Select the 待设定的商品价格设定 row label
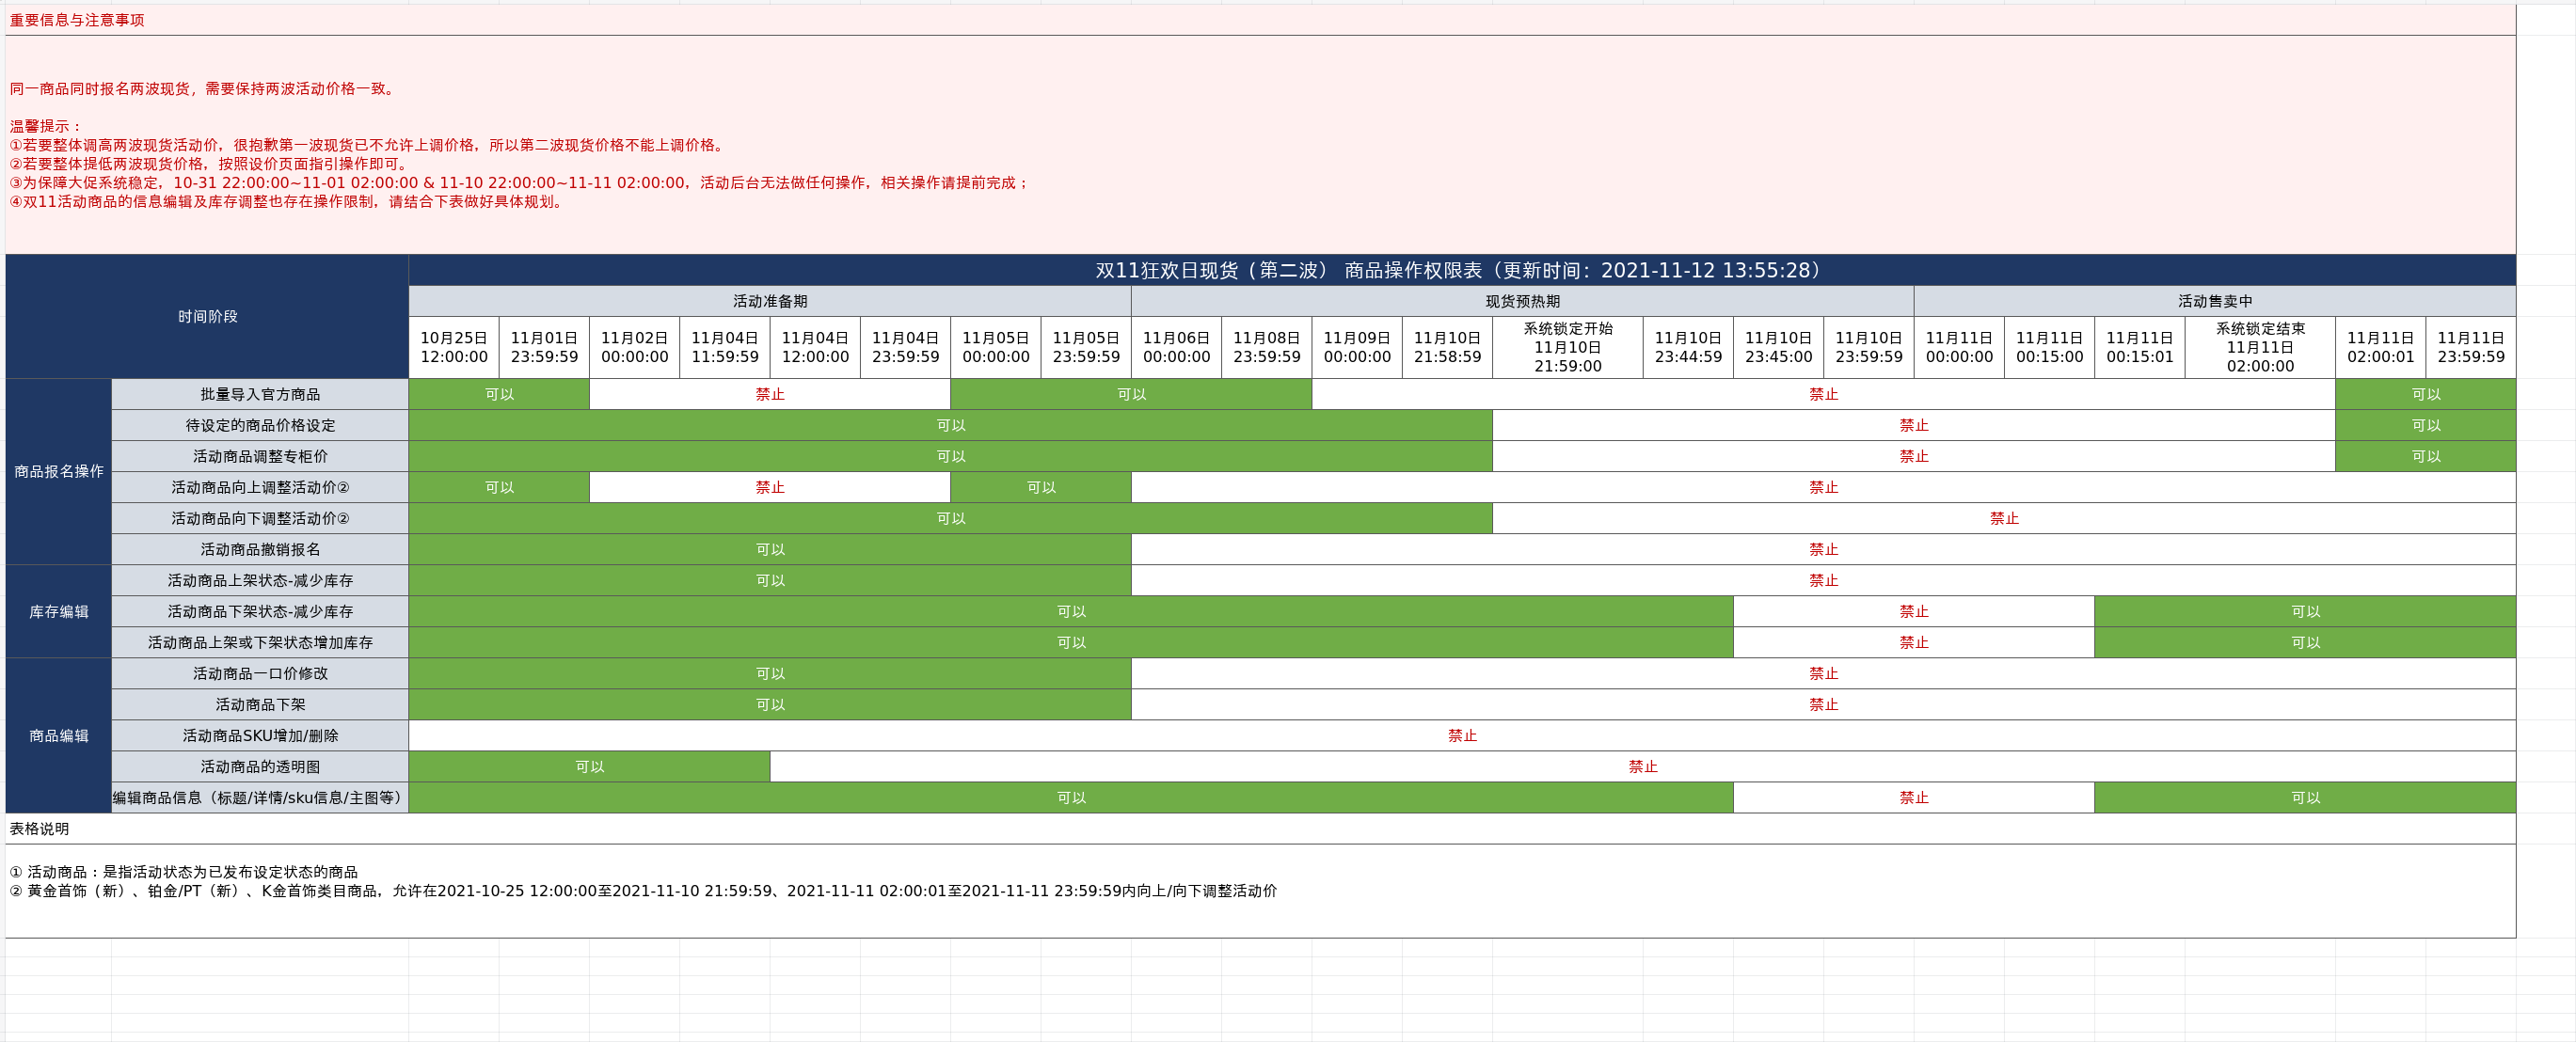The height and width of the screenshot is (1042, 2576). (x=260, y=425)
